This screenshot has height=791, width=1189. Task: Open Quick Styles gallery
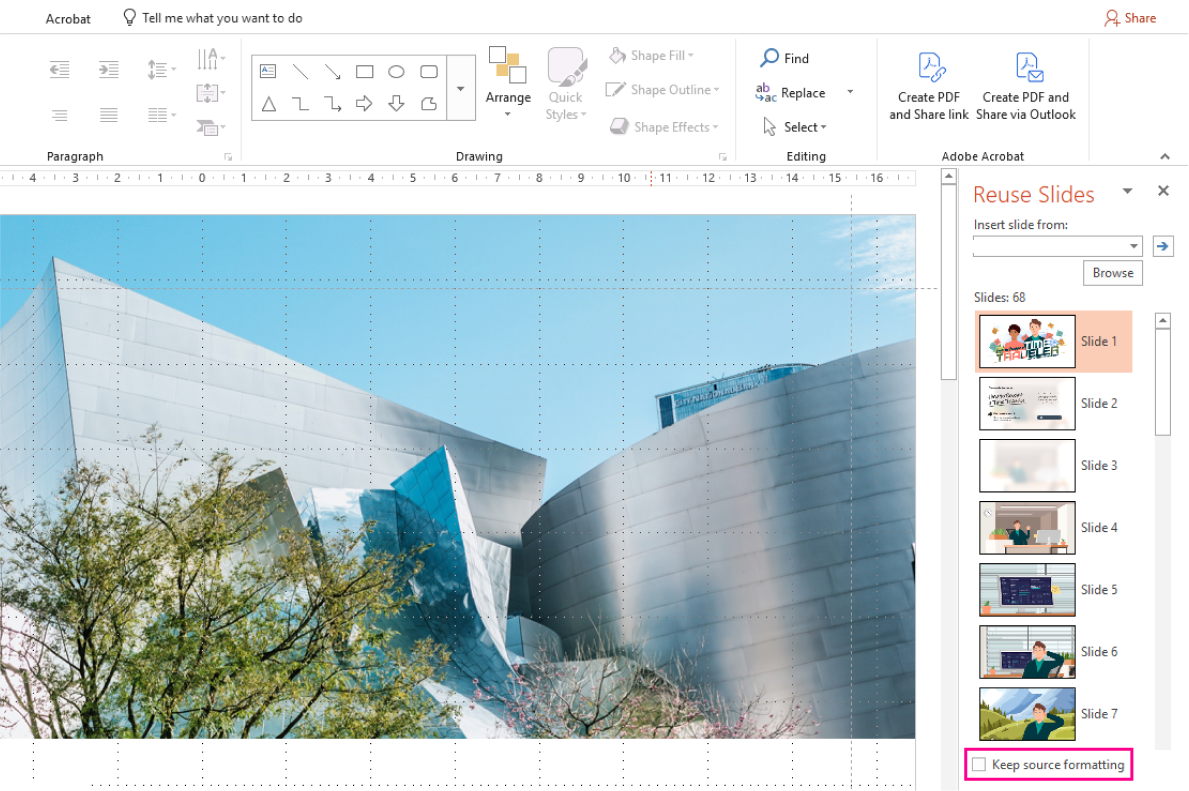[566, 83]
